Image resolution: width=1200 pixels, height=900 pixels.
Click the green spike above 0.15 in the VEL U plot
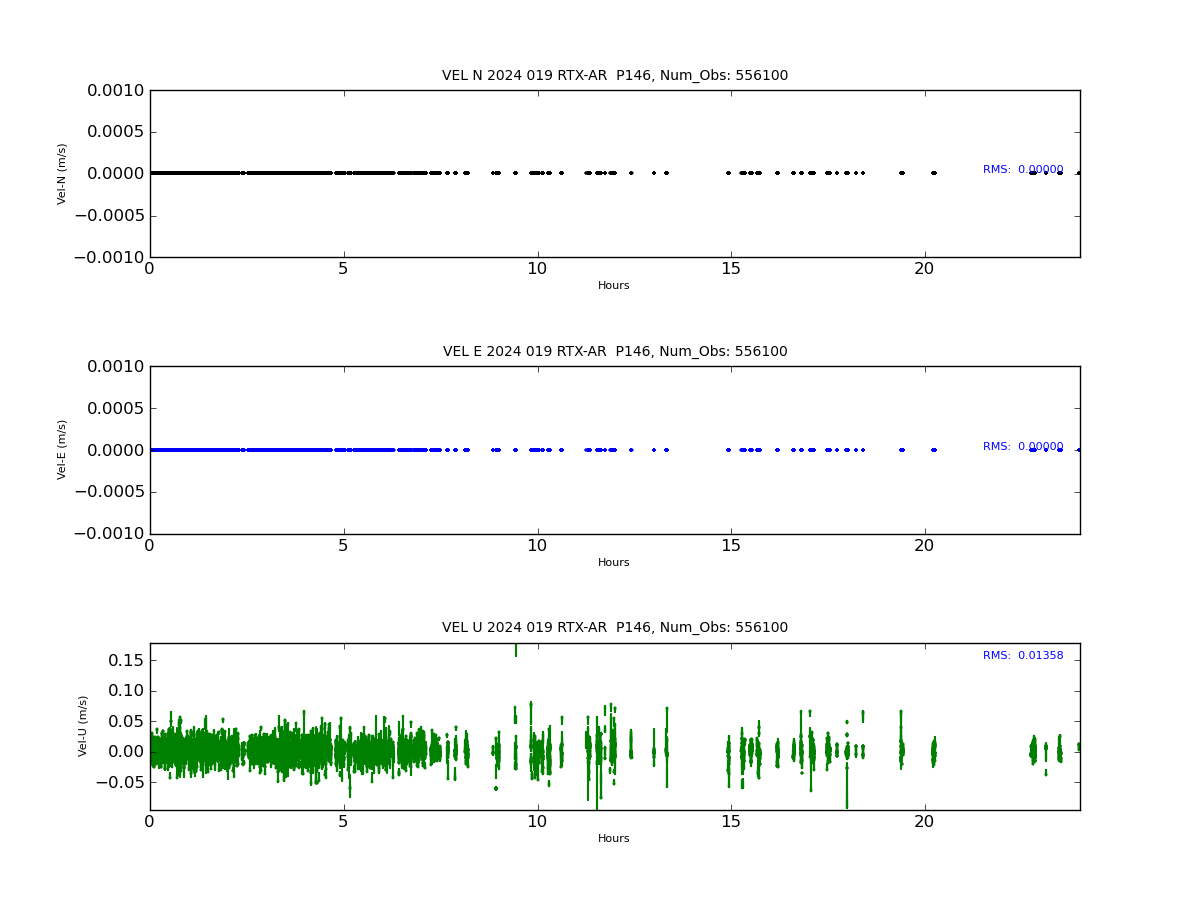click(516, 650)
